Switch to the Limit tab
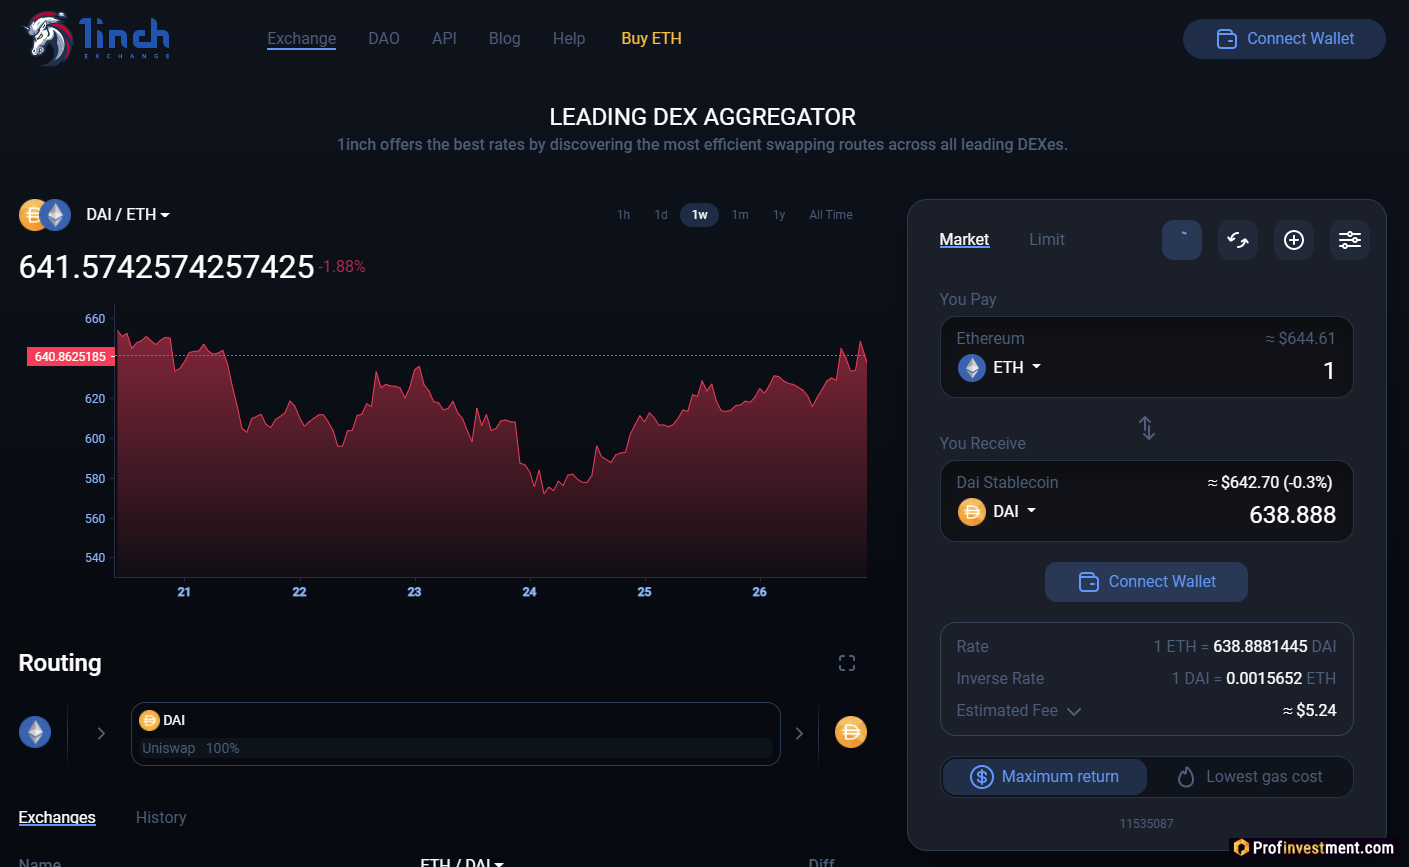The image size is (1409, 867). (x=1046, y=239)
